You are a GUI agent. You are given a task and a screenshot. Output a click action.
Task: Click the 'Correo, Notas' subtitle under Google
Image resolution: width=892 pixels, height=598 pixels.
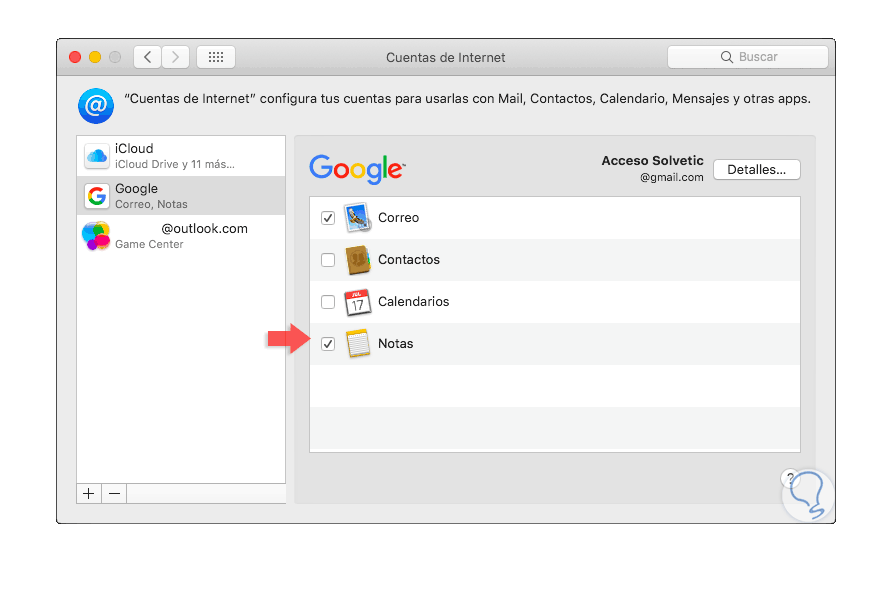(x=151, y=204)
